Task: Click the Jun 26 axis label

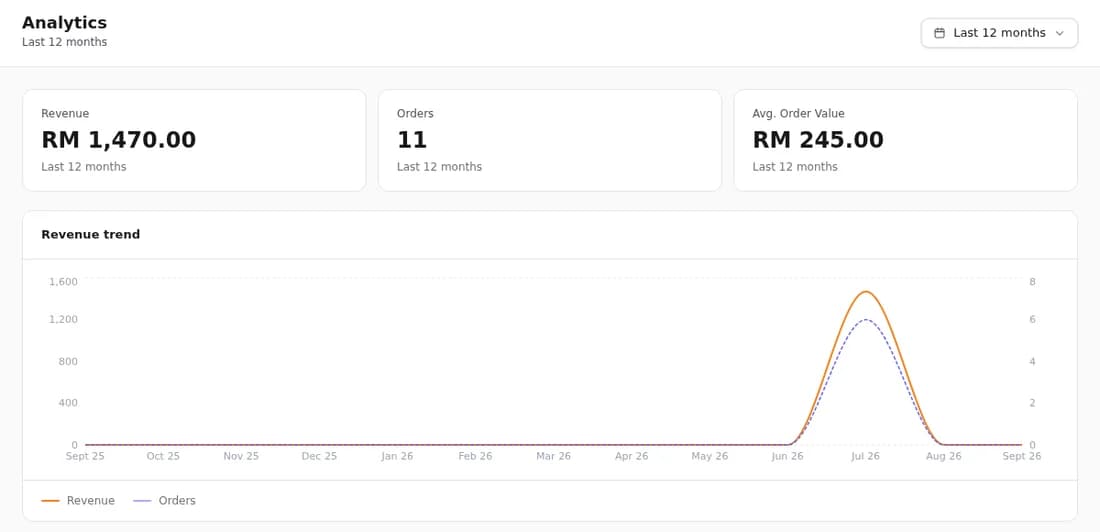Action: (x=787, y=456)
